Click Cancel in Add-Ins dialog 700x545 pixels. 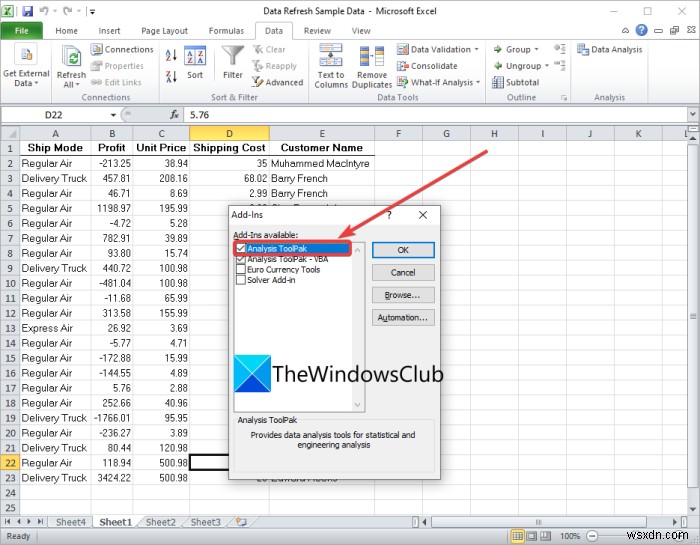[x=403, y=272]
